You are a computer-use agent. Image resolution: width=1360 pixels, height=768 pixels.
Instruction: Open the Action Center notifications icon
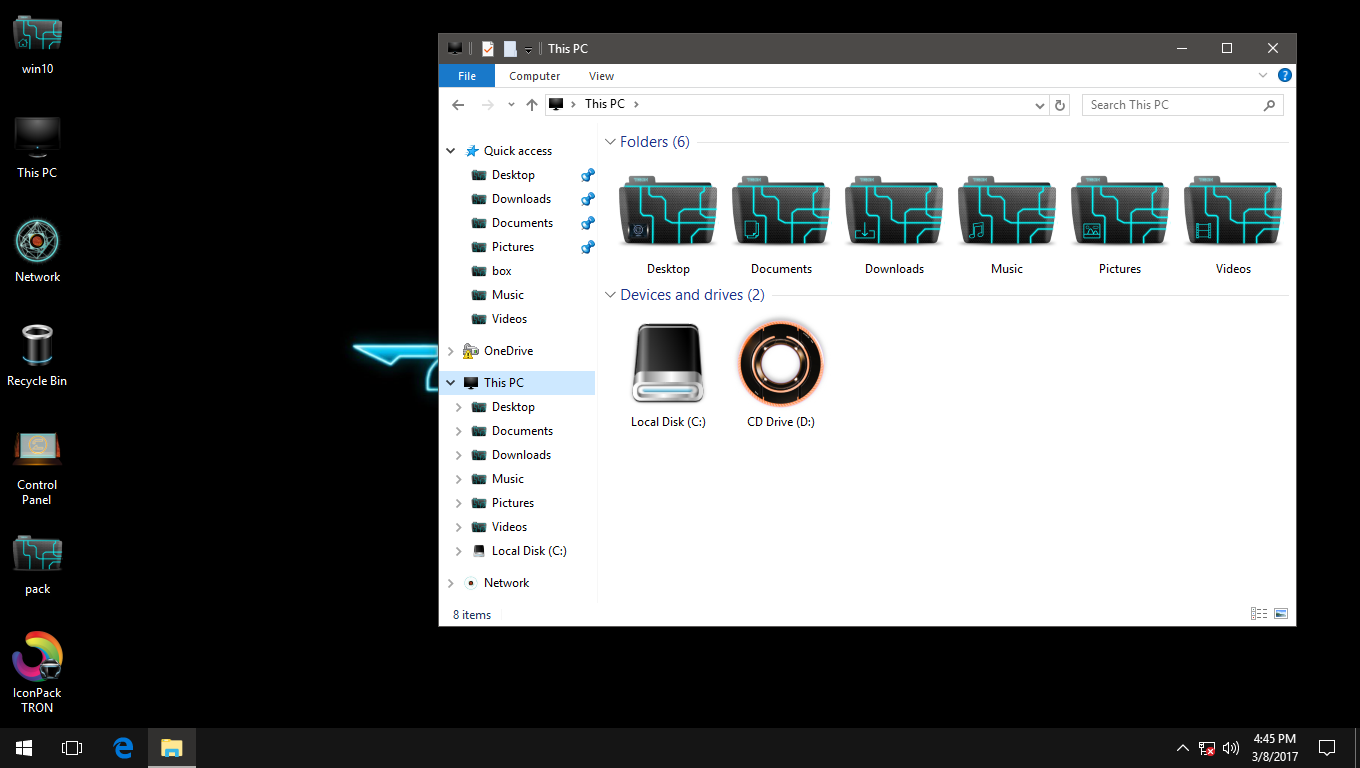click(1327, 748)
